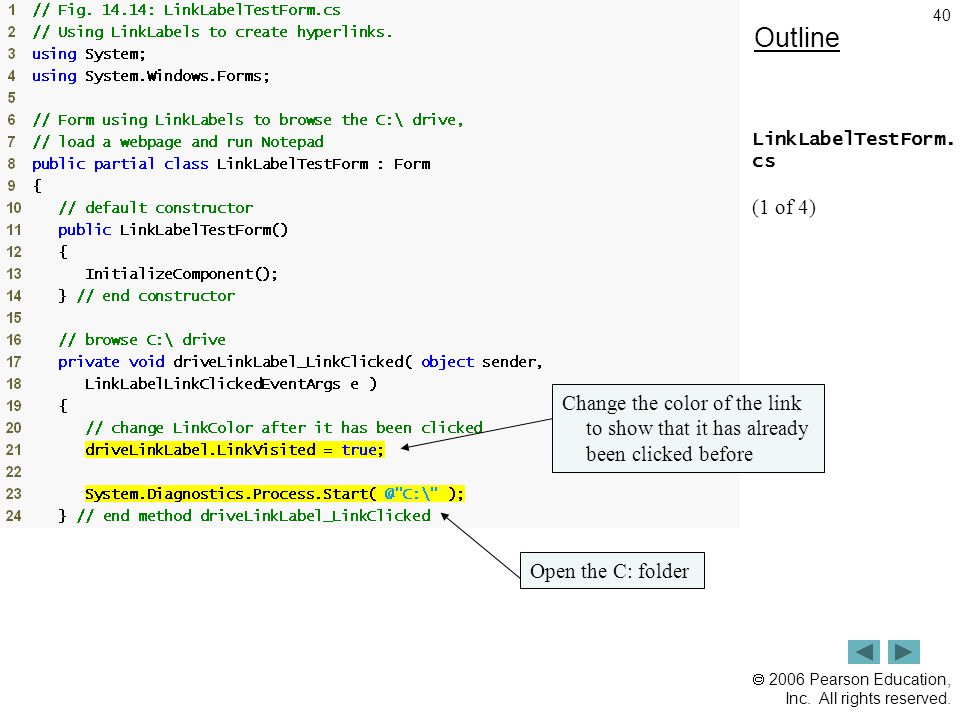Click the LinkLabelLinkClickedEventArgs parameter line
Image resolution: width=960 pixels, height=720 pixels.
(231, 384)
